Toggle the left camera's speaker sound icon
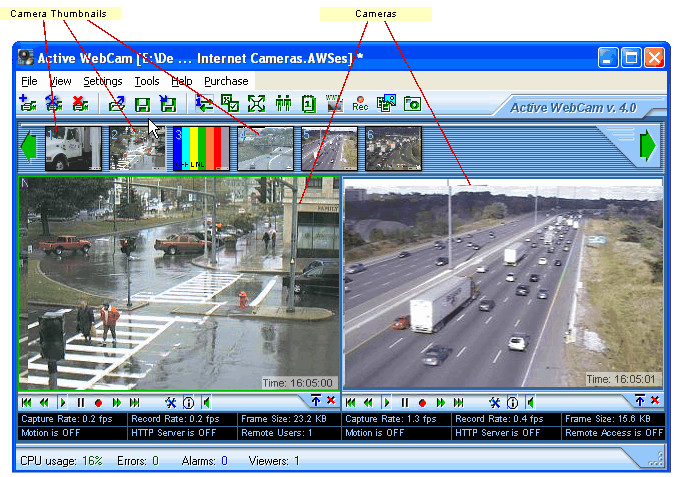The image size is (675, 477). (206, 401)
